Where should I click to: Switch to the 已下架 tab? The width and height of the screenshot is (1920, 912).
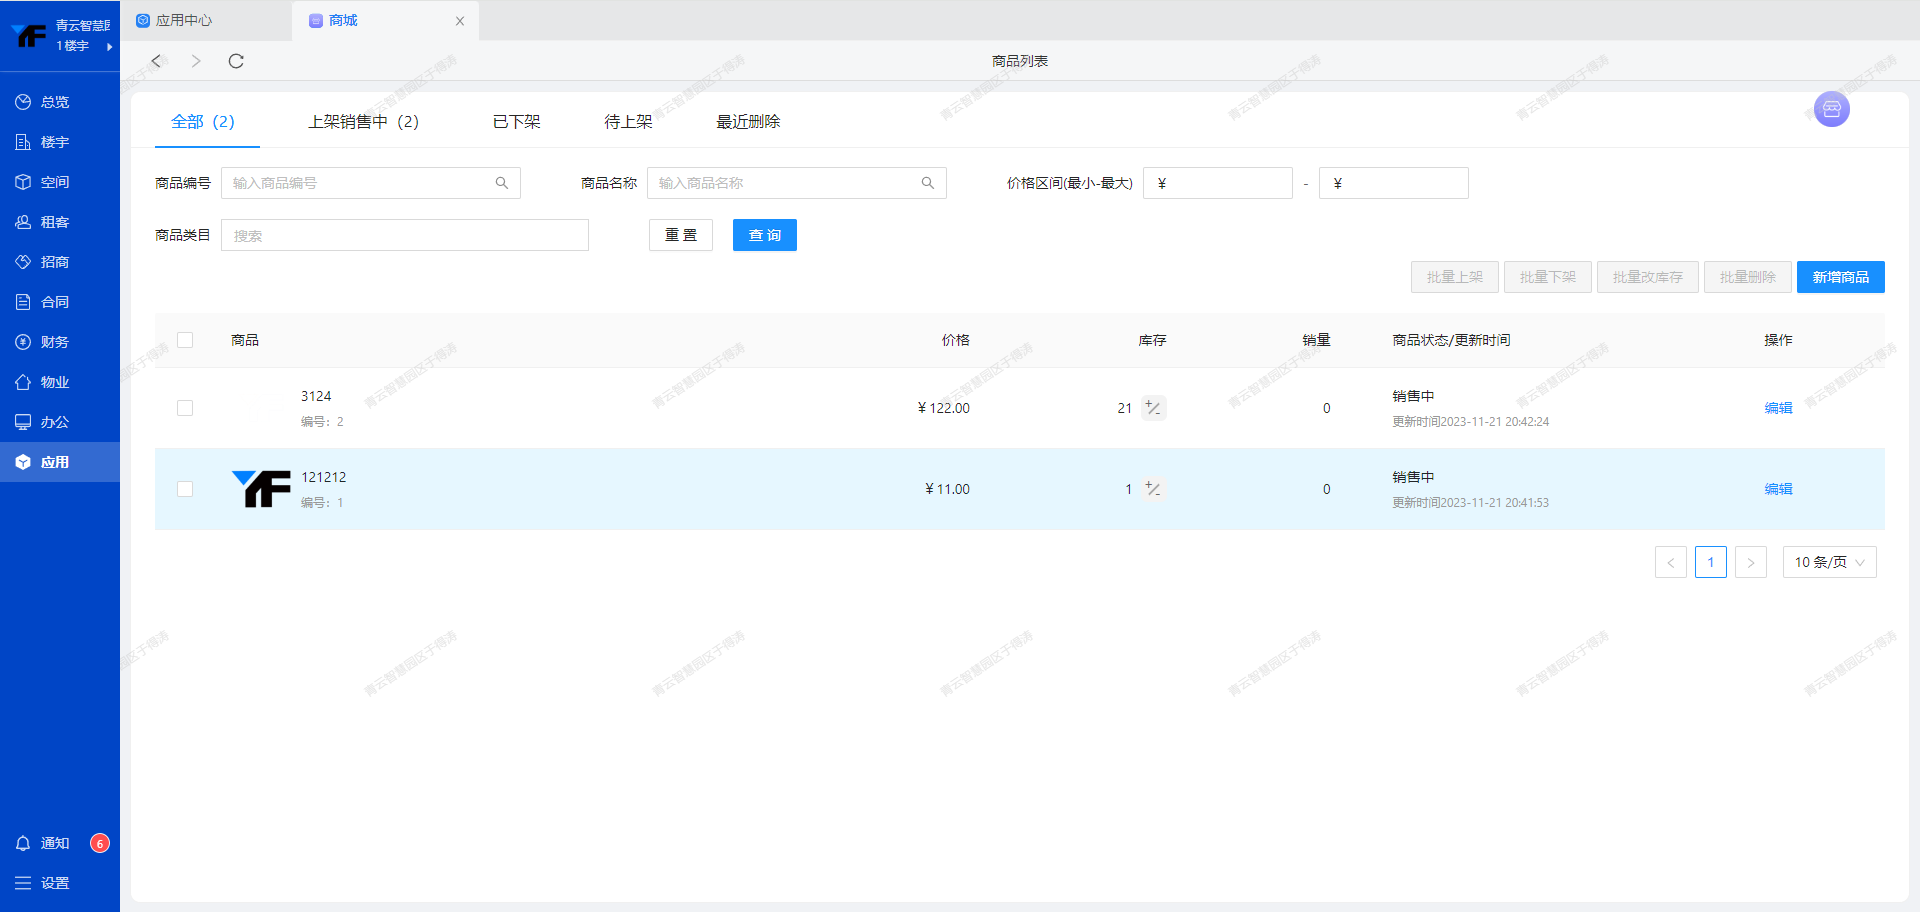(516, 121)
